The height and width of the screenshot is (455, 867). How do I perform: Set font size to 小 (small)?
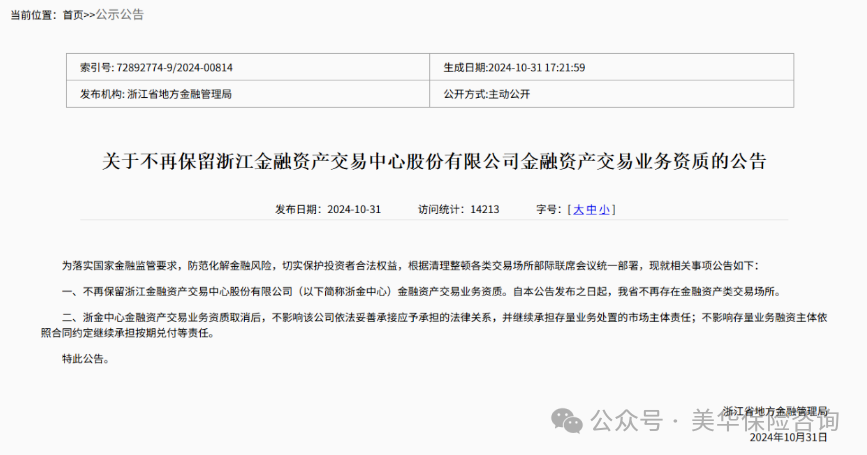pyautogui.click(x=606, y=210)
